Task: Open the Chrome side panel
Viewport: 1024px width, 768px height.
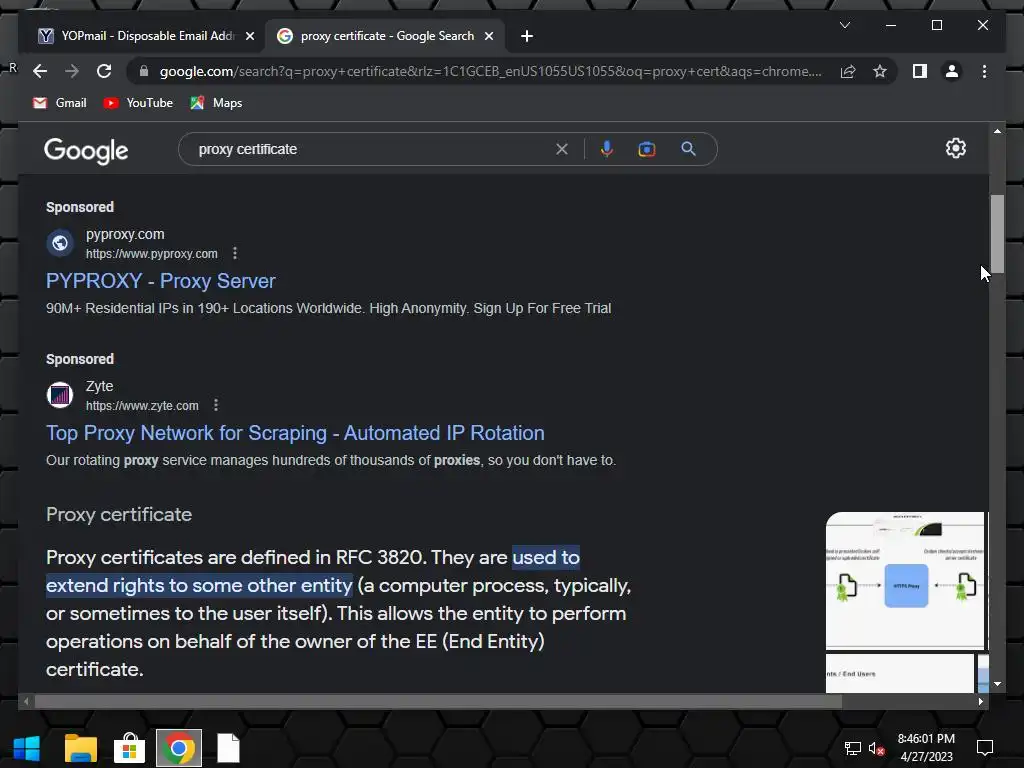Action: pos(920,71)
